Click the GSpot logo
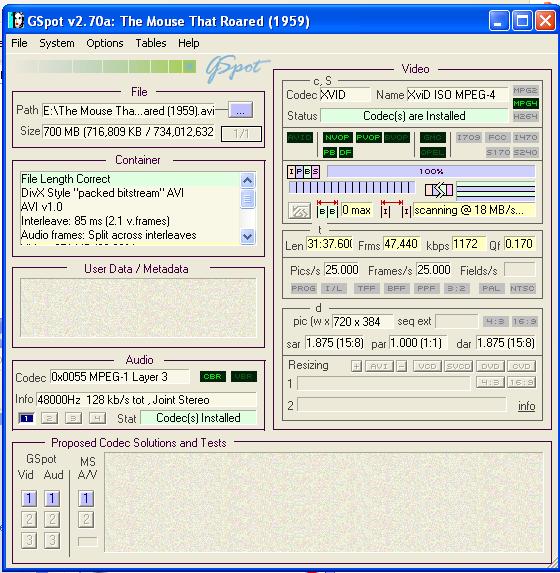 click(237, 68)
